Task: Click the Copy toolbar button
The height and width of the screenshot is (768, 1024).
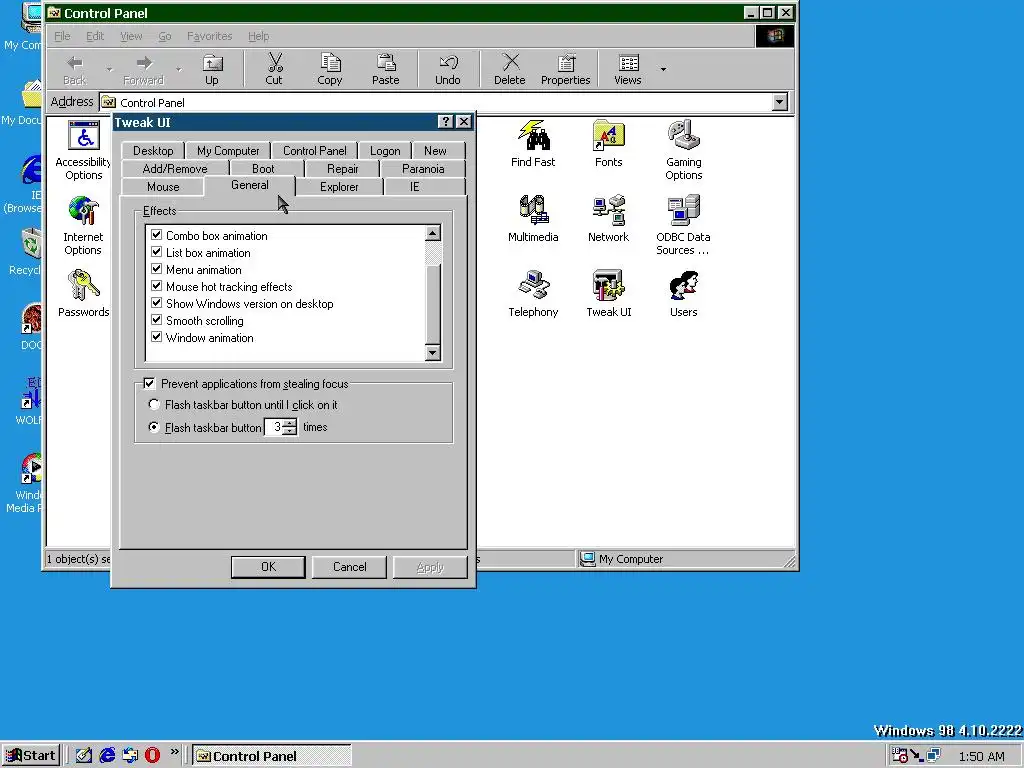Action: tap(330, 69)
